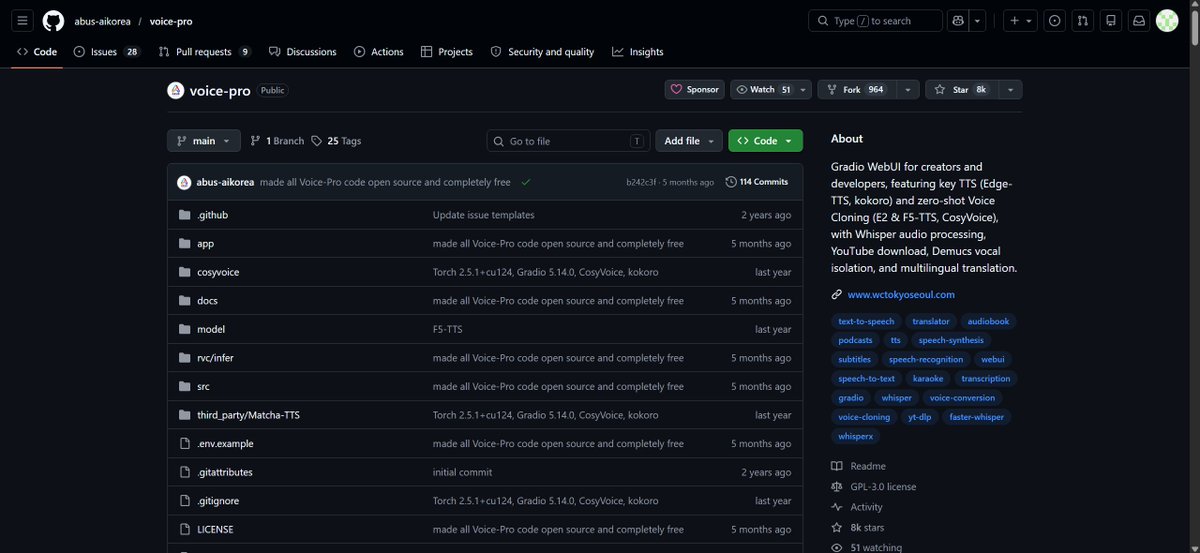Click the Go to file field
Viewport: 1200px width, 553px height.
pyautogui.click(x=569, y=141)
